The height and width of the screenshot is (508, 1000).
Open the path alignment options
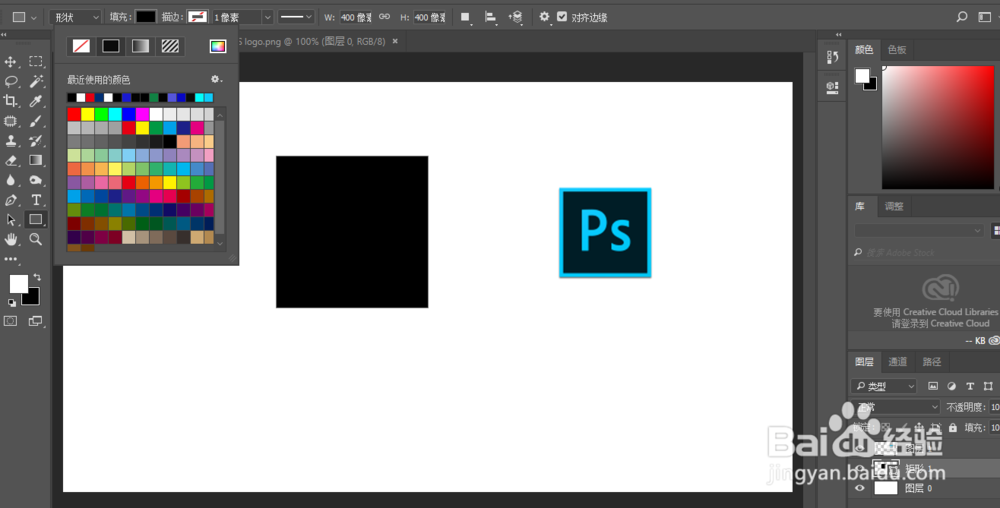(490, 17)
